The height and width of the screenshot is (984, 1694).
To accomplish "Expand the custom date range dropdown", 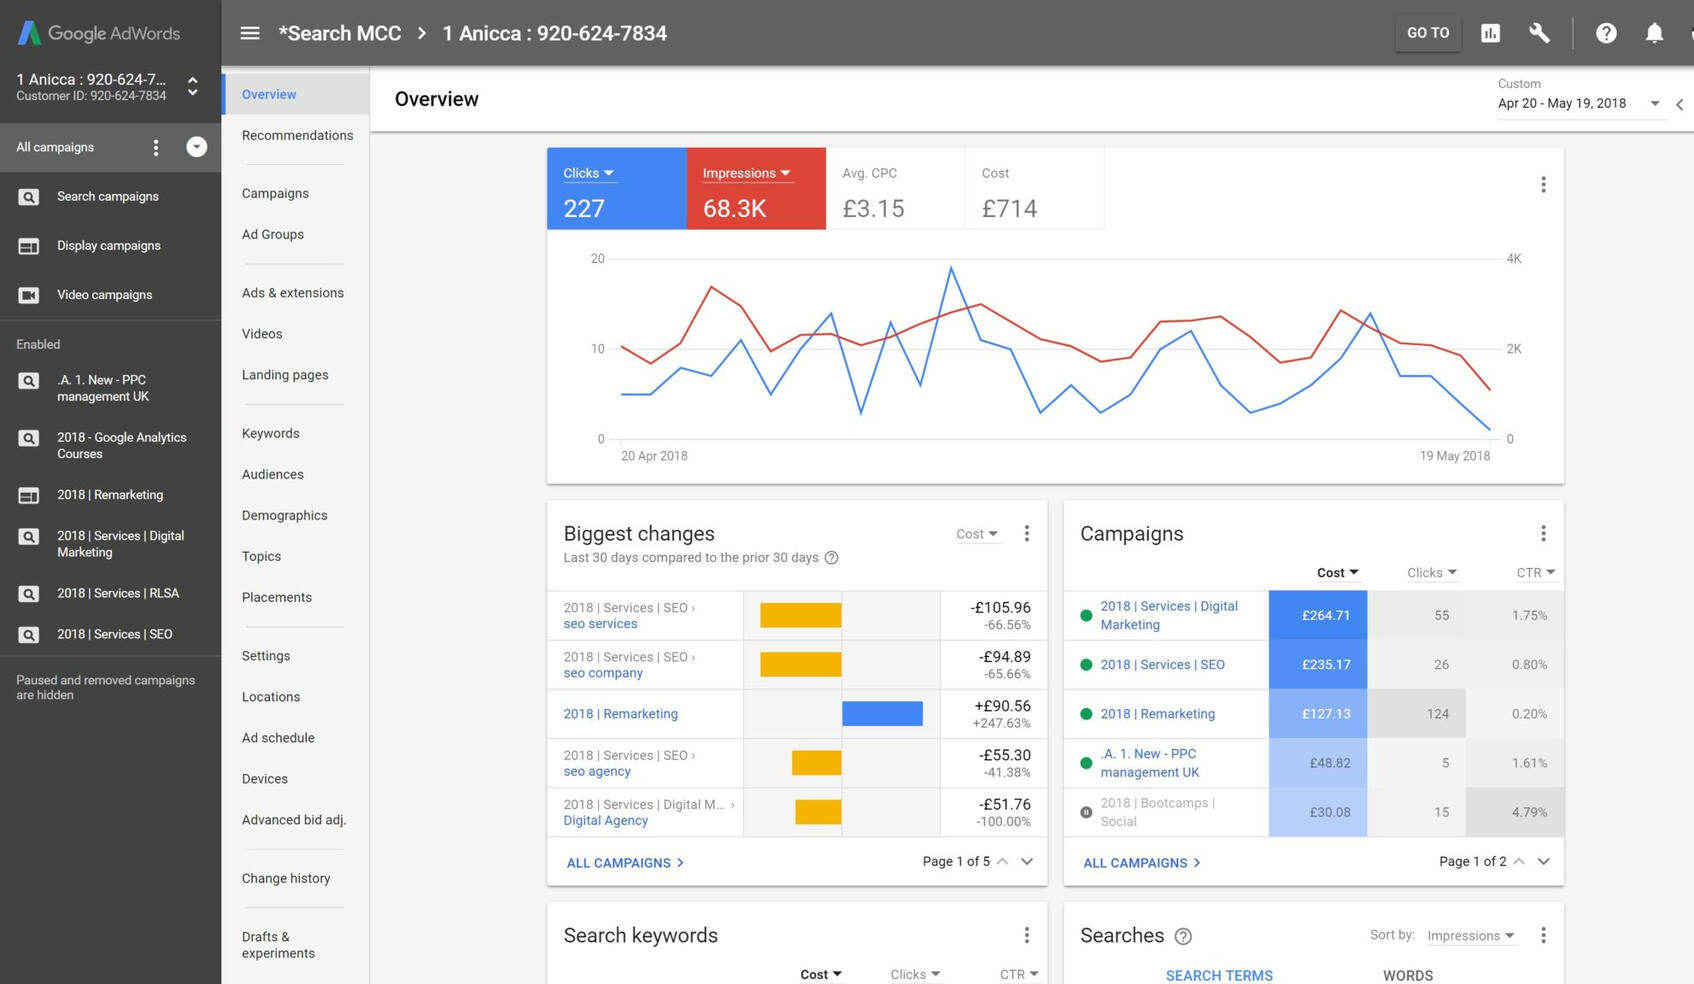I will [x=1654, y=104].
